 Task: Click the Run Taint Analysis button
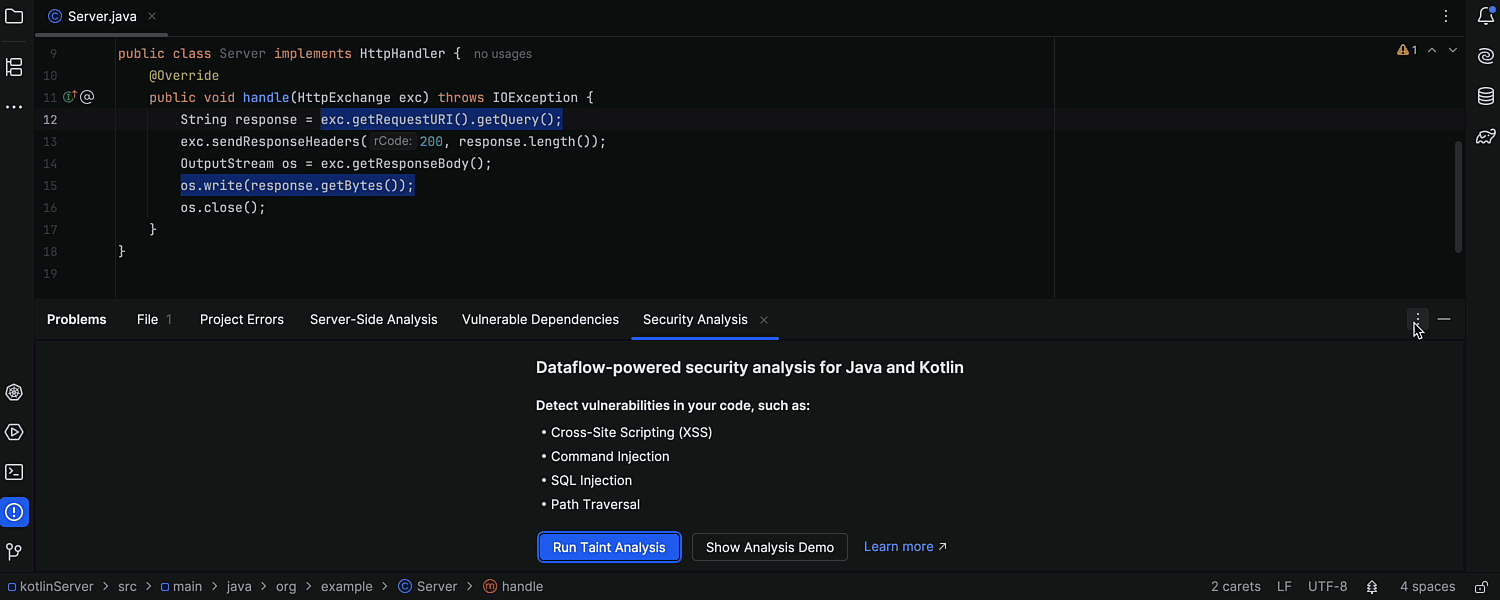point(609,547)
